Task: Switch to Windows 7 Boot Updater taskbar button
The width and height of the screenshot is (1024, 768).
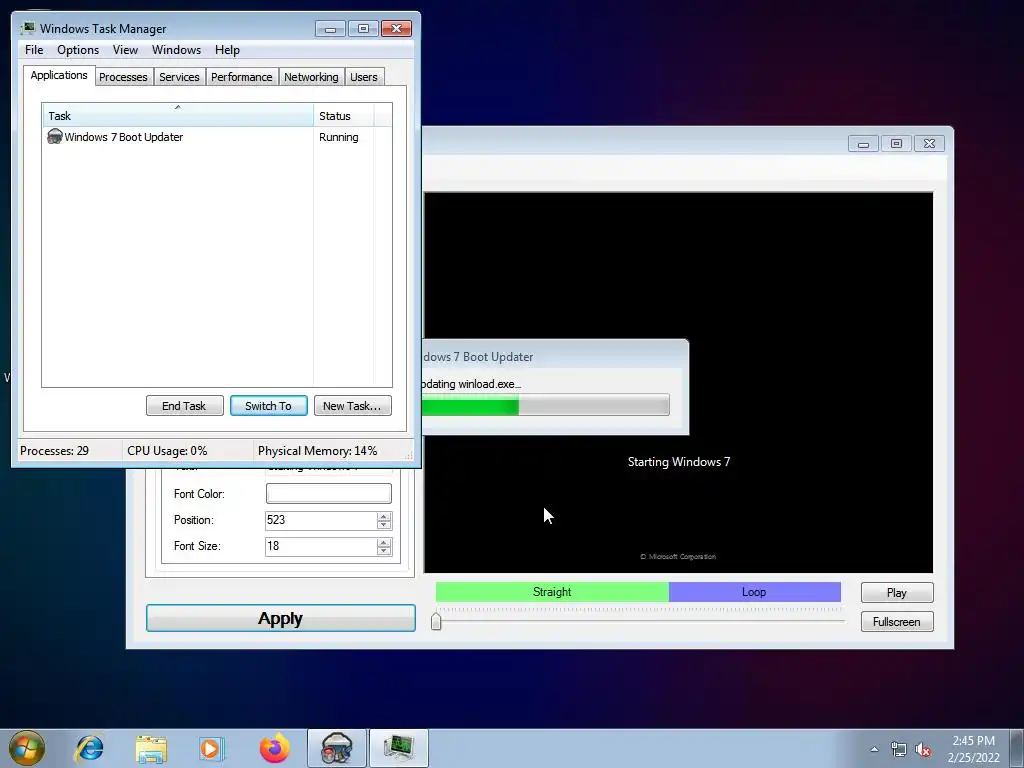Action: (336, 748)
